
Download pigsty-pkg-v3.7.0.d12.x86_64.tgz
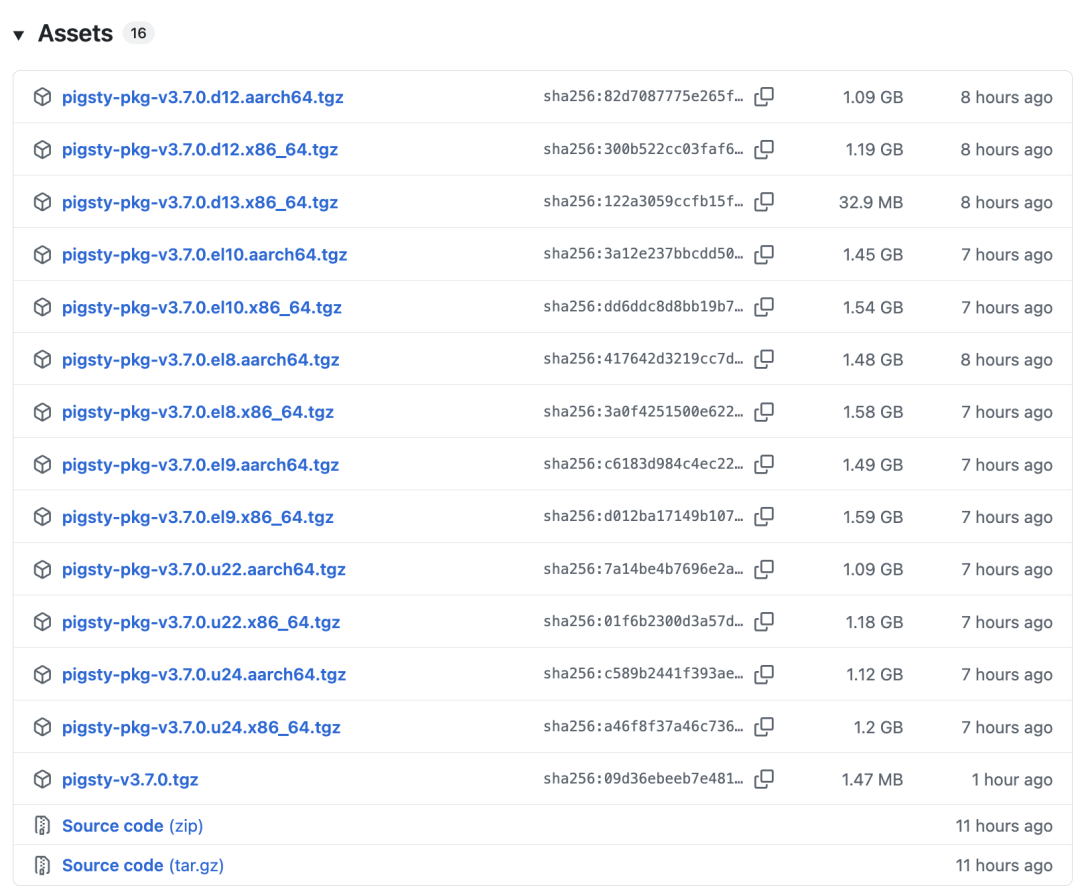click(200, 149)
